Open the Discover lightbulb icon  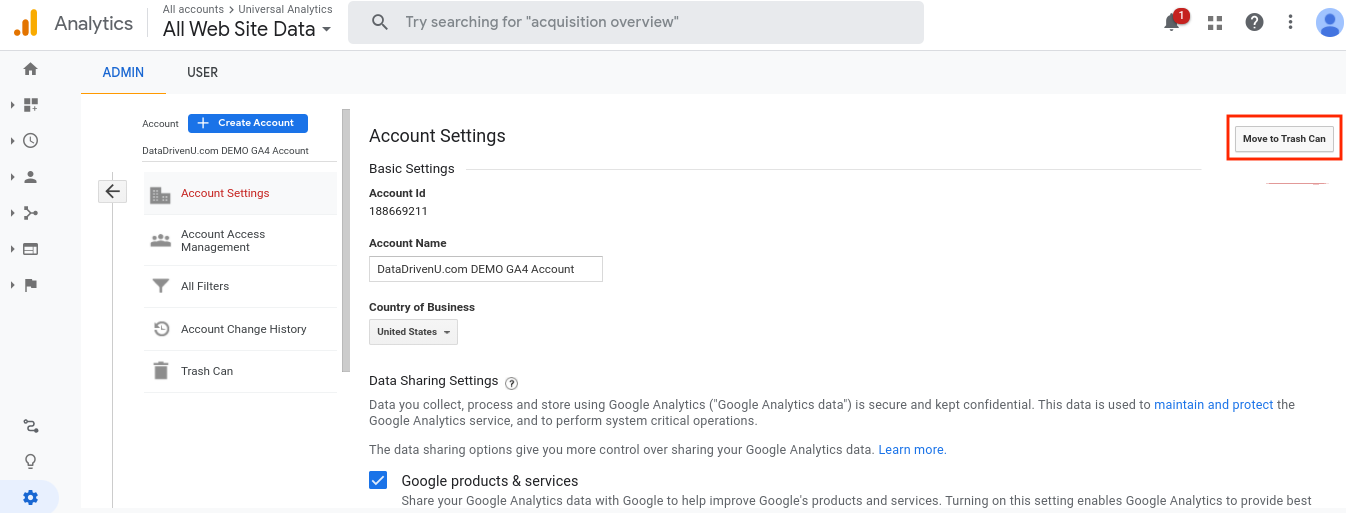tap(30, 462)
